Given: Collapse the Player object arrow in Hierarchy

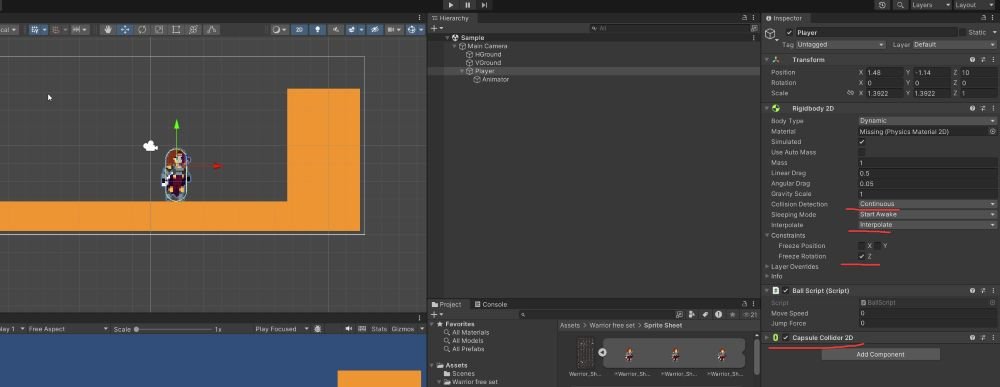Looking at the screenshot, I should point(462,71).
